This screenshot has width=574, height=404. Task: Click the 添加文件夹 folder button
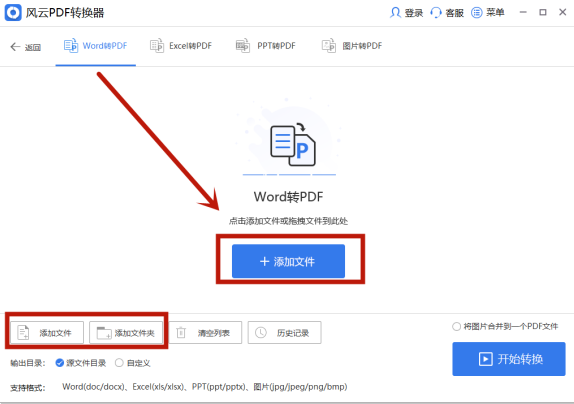tap(126, 333)
